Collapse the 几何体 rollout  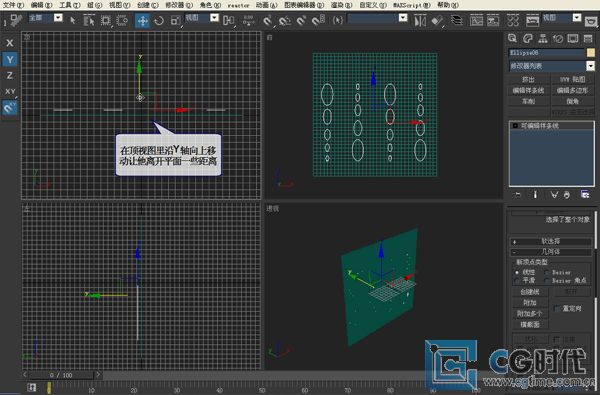click(551, 252)
